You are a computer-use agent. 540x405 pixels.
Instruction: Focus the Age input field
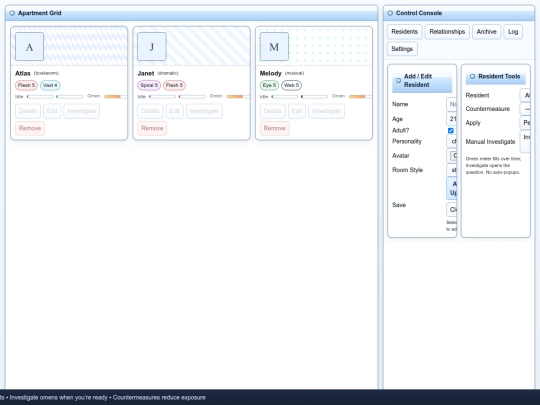(x=452, y=119)
